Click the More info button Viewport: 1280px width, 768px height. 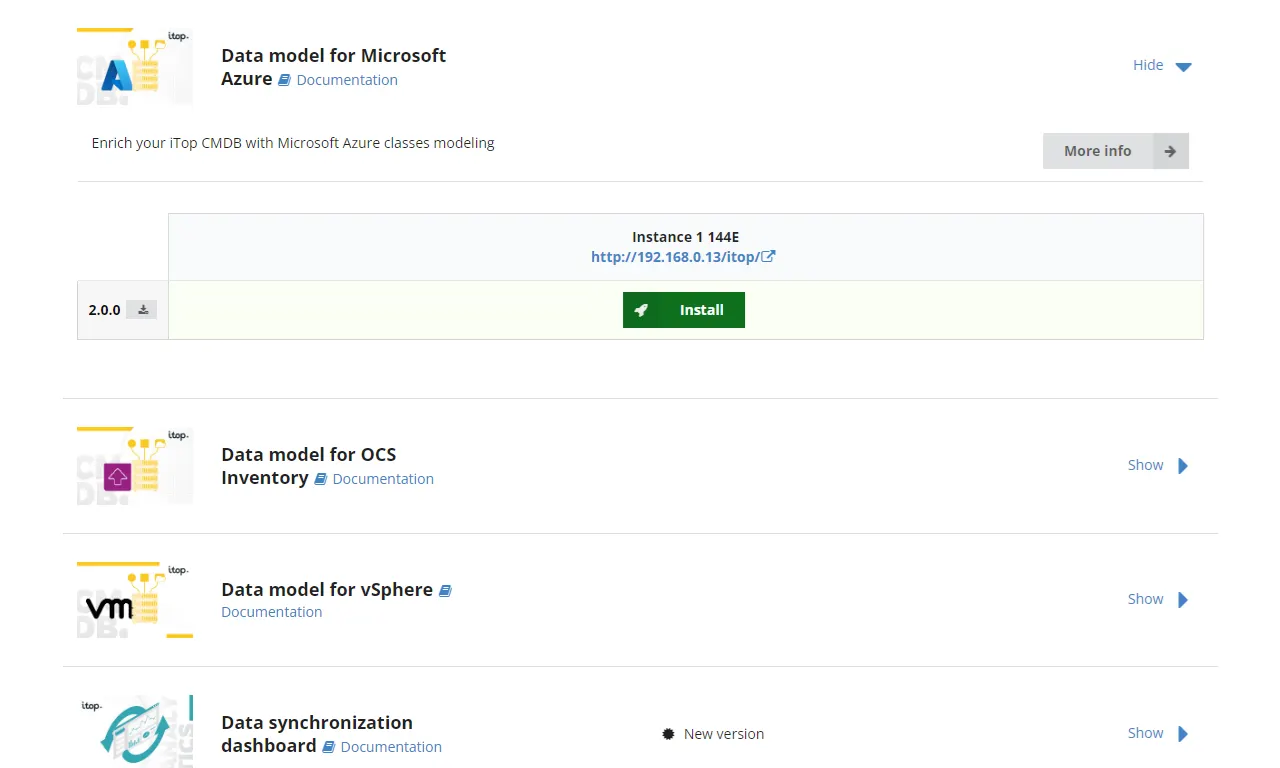[x=1116, y=151]
